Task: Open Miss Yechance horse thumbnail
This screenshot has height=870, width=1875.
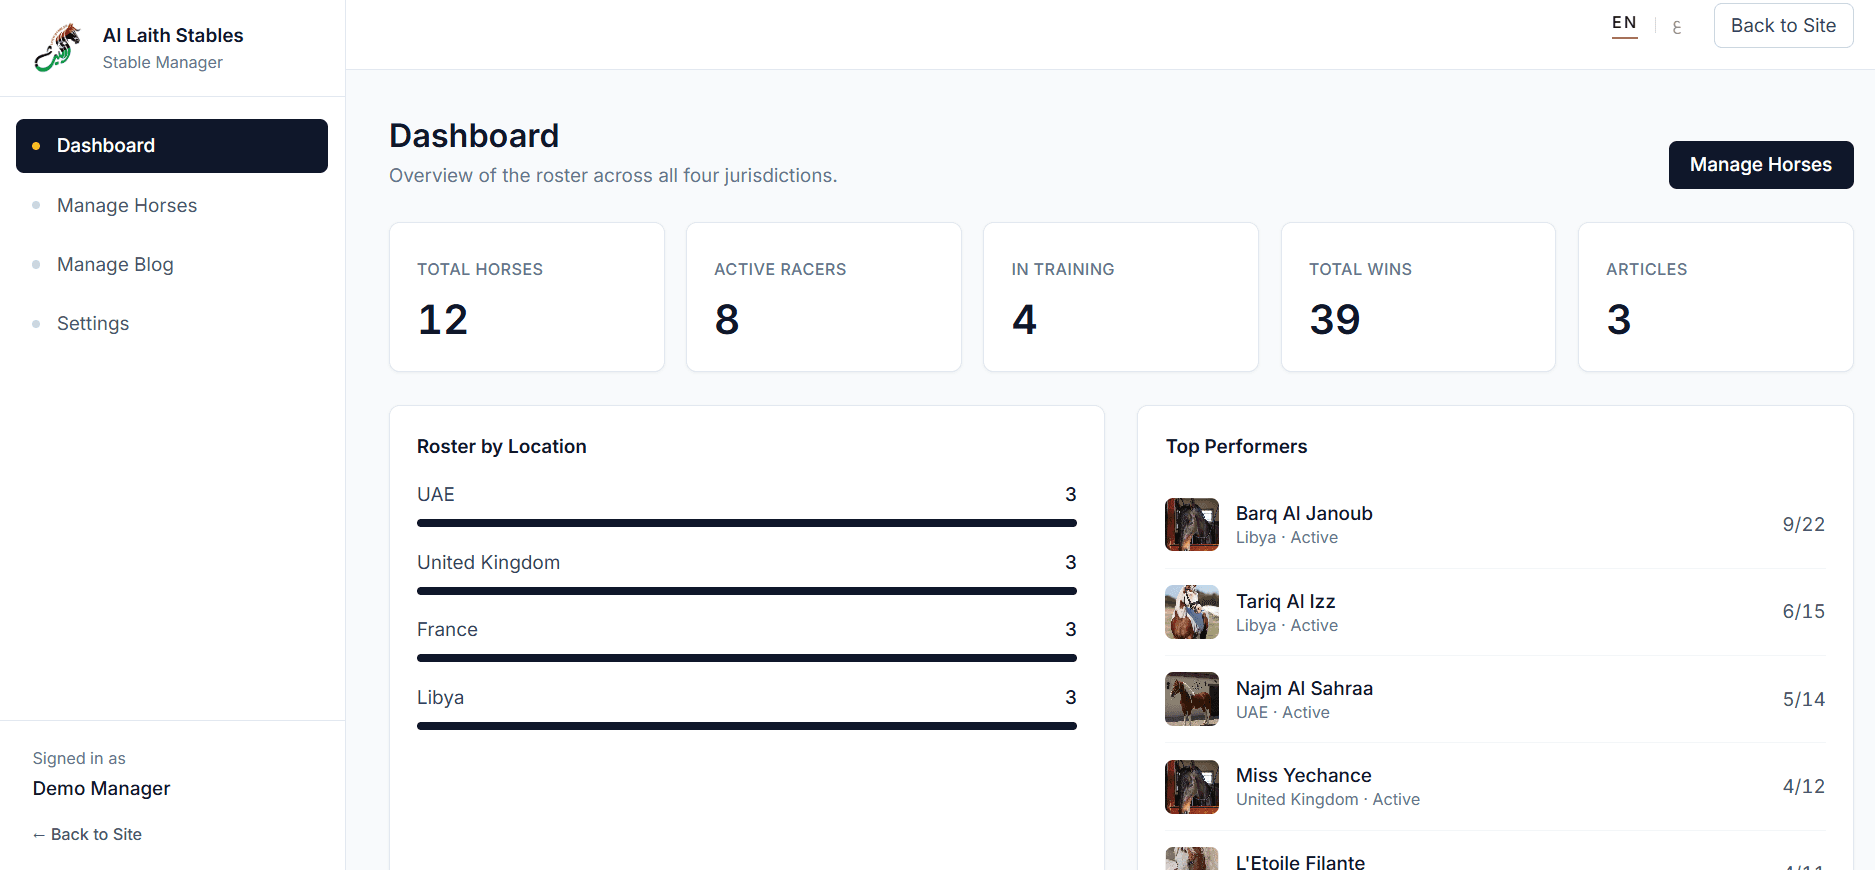Action: click(1192, 787)
